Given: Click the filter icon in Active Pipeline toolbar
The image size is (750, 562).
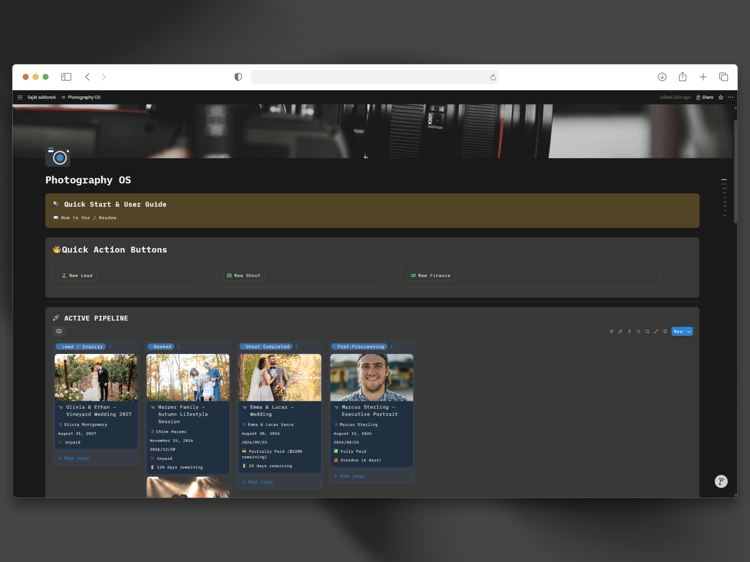Looking at the screenshot, I should pos(611,331).
